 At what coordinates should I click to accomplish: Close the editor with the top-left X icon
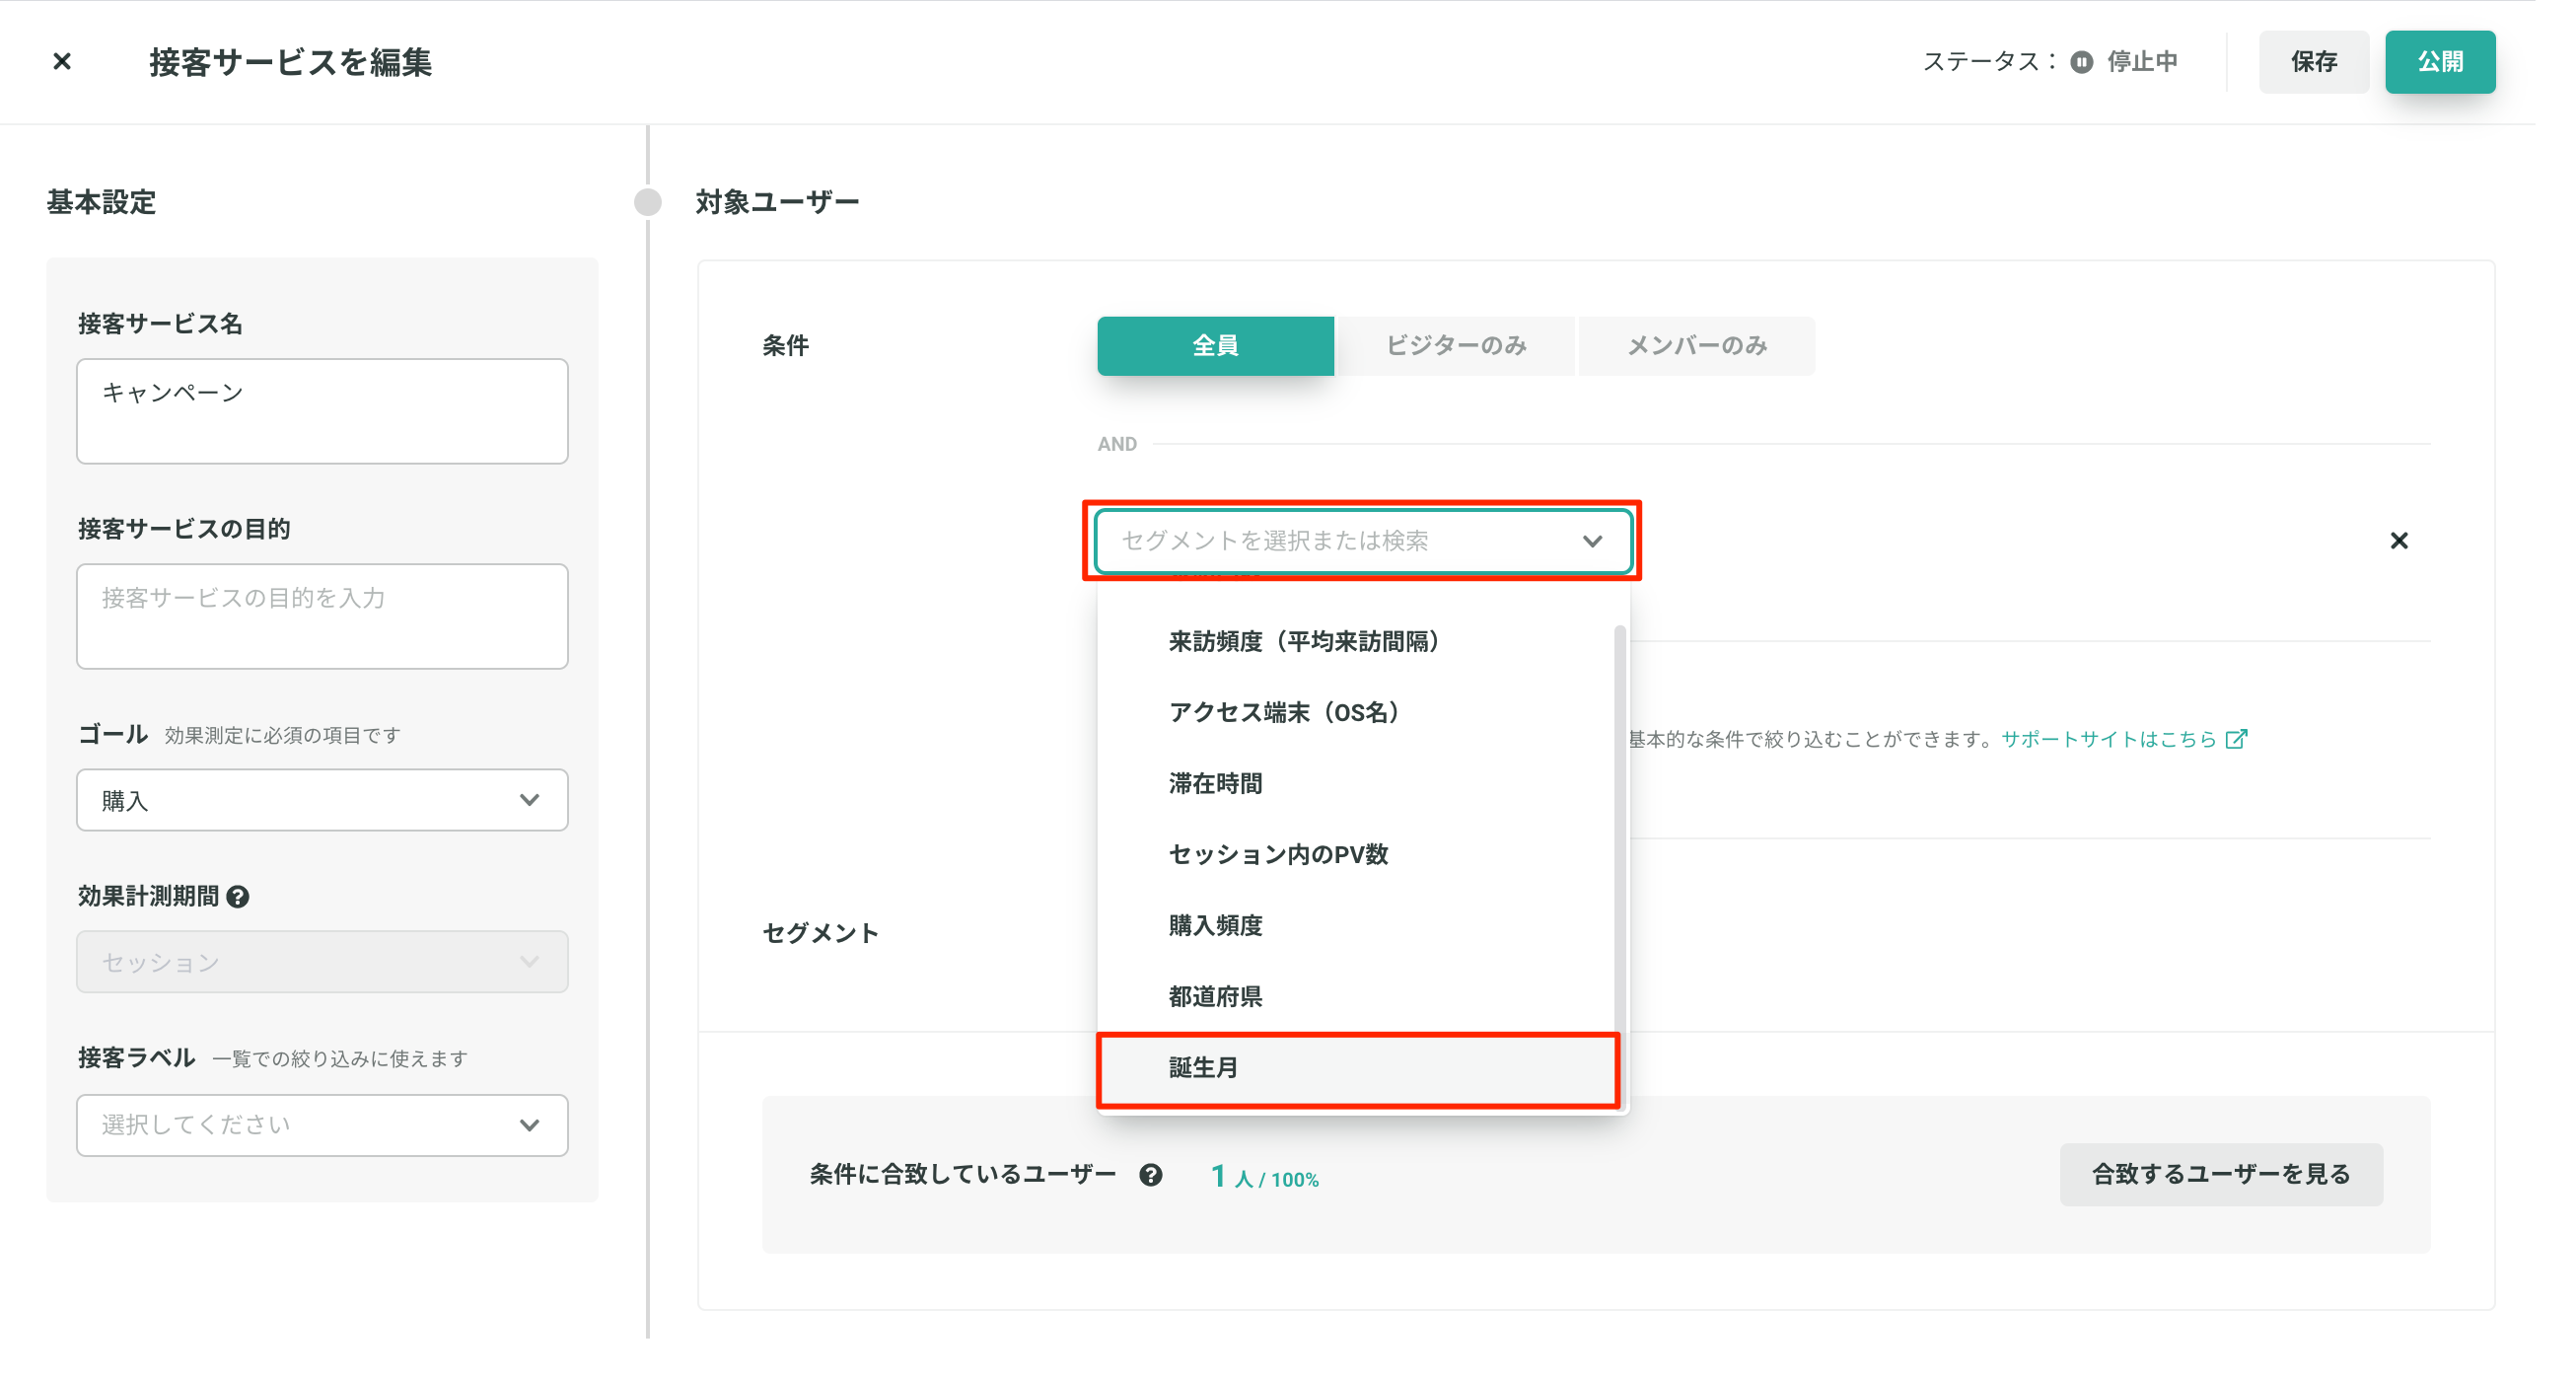coord(62,62)
